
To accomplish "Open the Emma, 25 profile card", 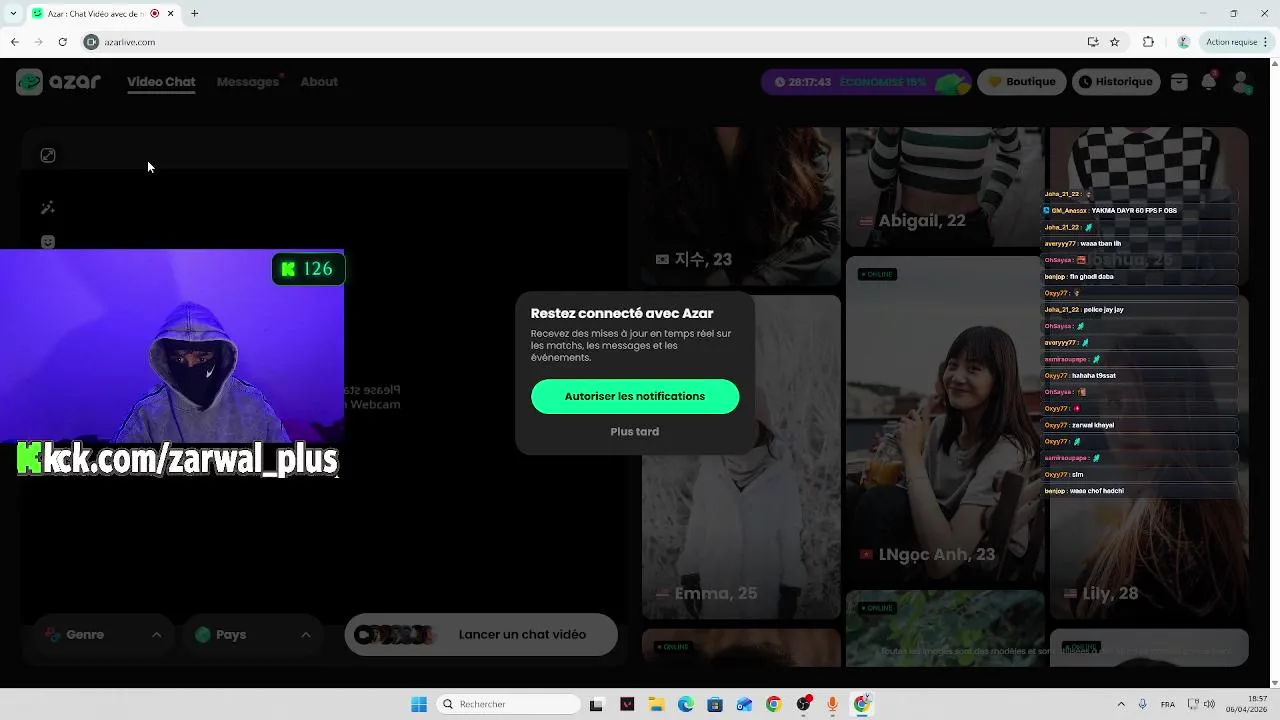I will [x=741, y=457].
